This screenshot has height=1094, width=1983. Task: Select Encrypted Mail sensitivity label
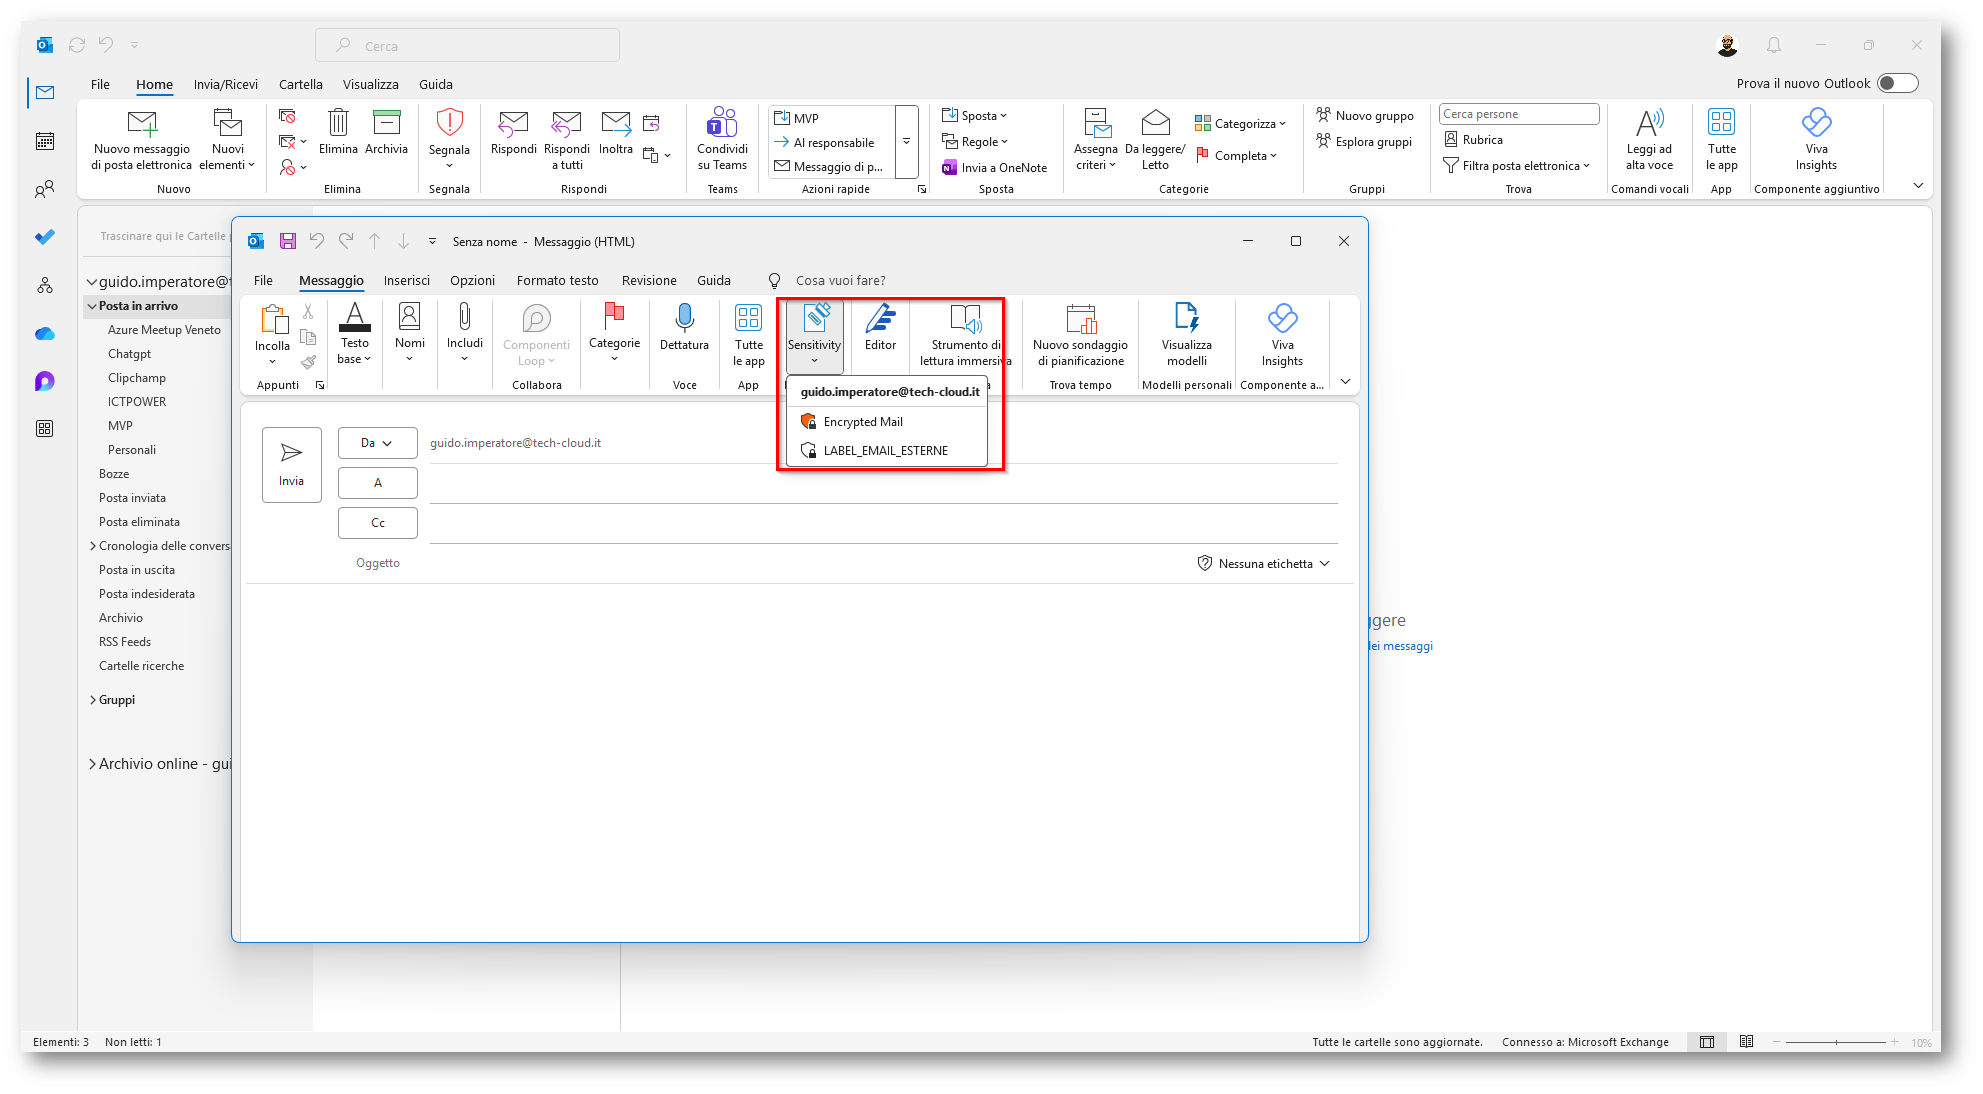[862, 422]
